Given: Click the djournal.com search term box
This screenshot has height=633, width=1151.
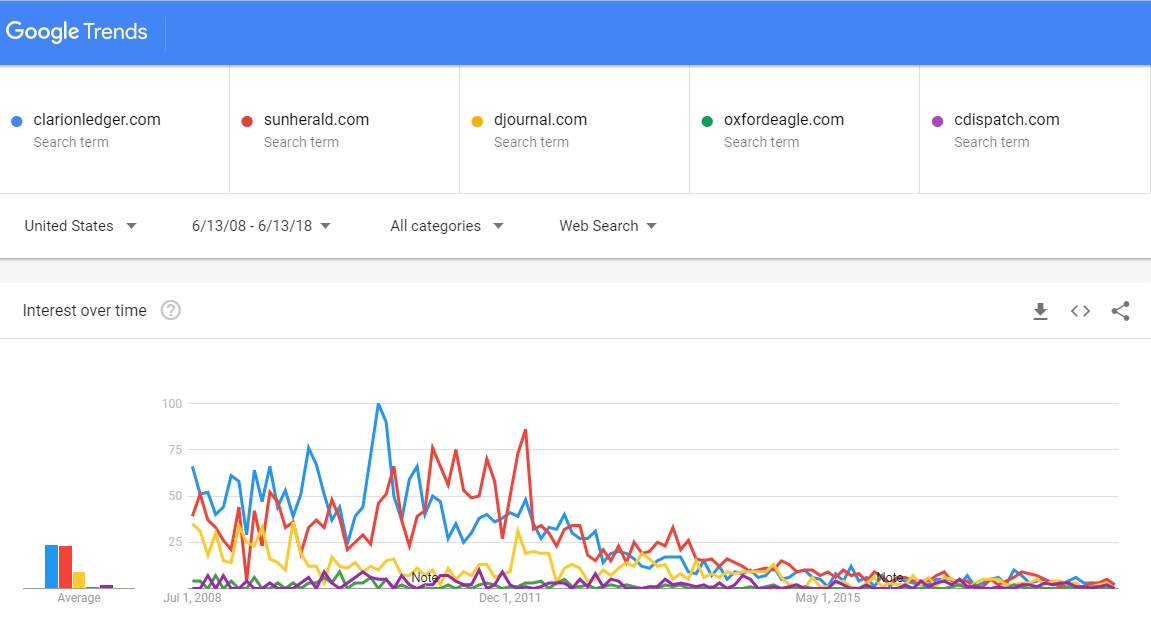Looking at the screenshot, I should tap(541, 120).
